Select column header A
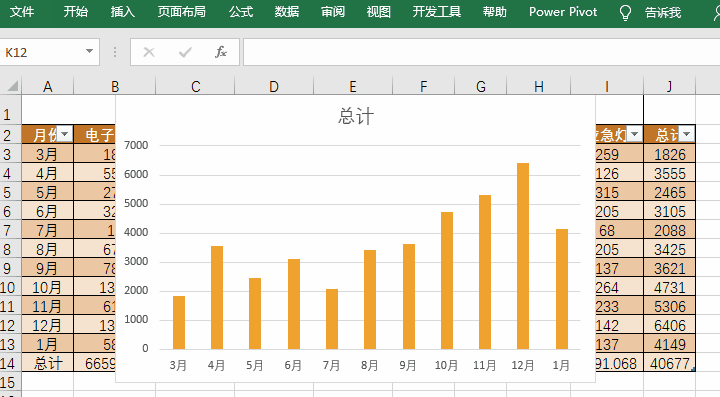720x397 pixels. [47, 86]
